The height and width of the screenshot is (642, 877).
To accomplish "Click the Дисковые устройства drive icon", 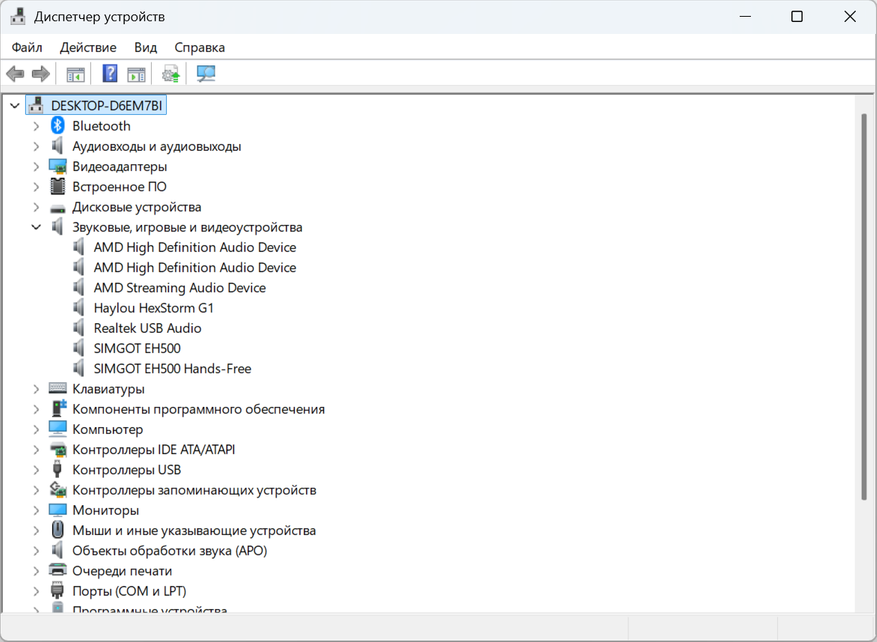I will click(58, 208).
